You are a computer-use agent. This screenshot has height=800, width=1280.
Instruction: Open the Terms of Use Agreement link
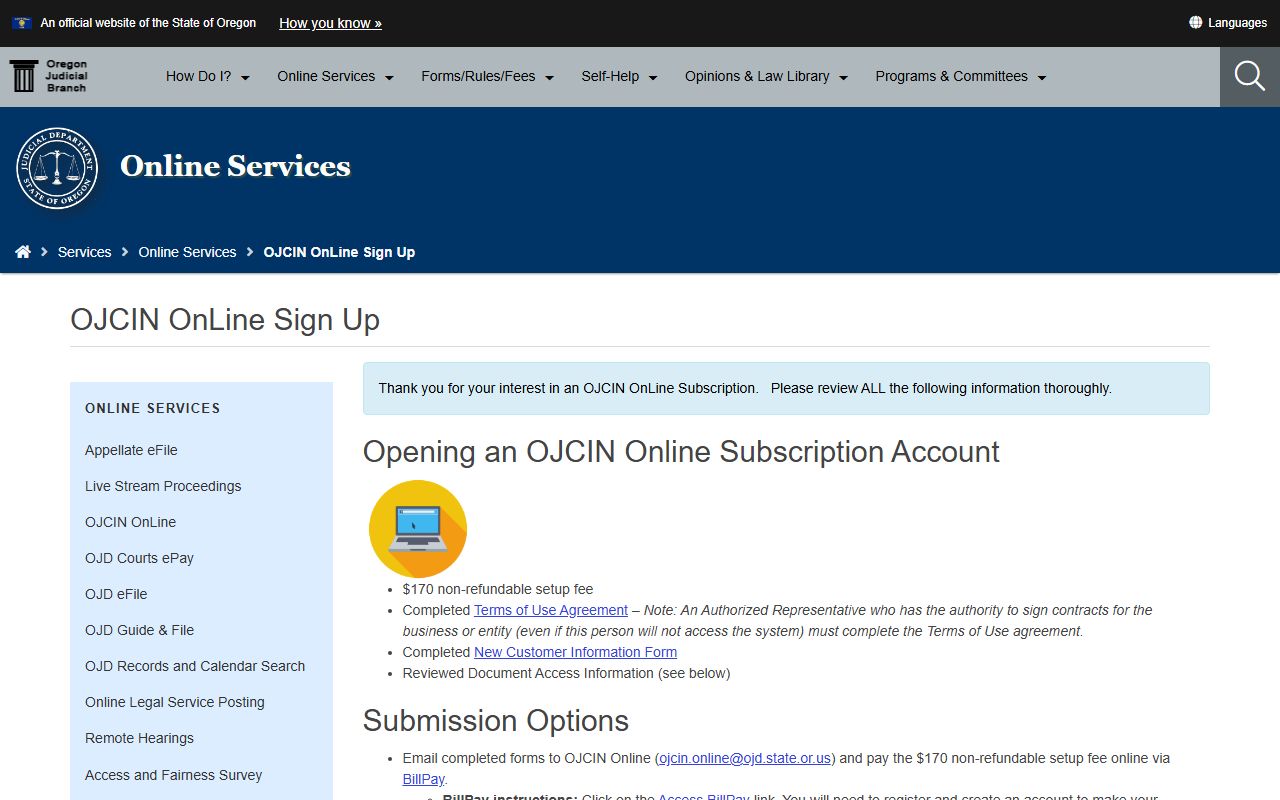551,610
